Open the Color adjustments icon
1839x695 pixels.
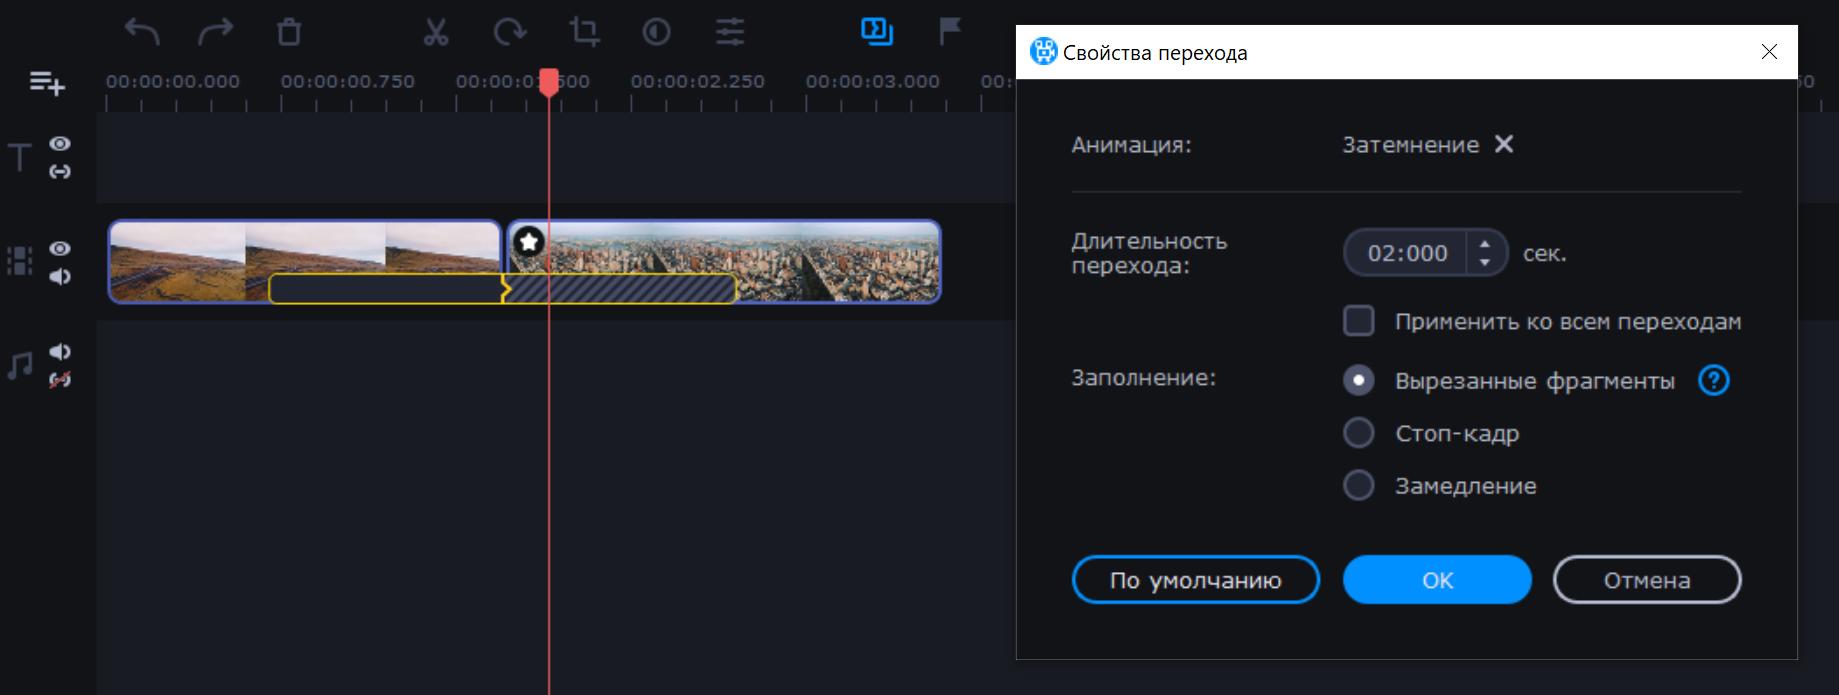point(656,32)
